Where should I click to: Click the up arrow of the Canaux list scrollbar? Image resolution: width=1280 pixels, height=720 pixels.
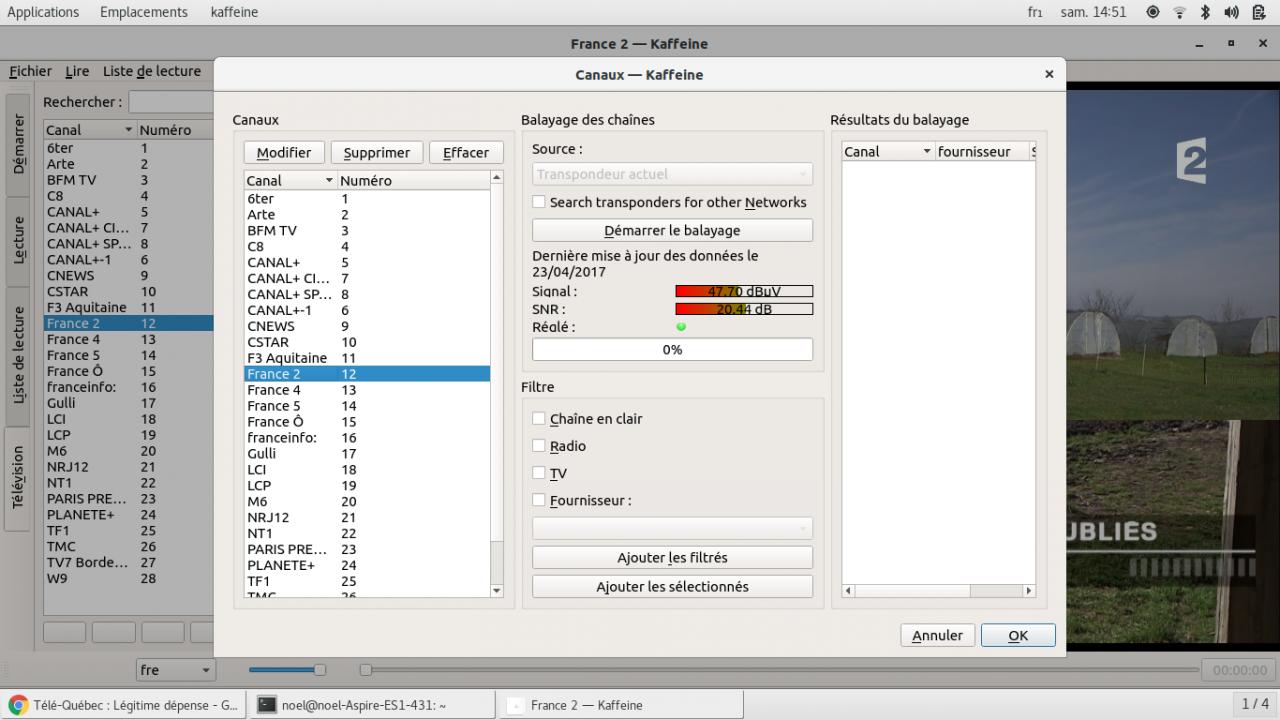[497, 178]
